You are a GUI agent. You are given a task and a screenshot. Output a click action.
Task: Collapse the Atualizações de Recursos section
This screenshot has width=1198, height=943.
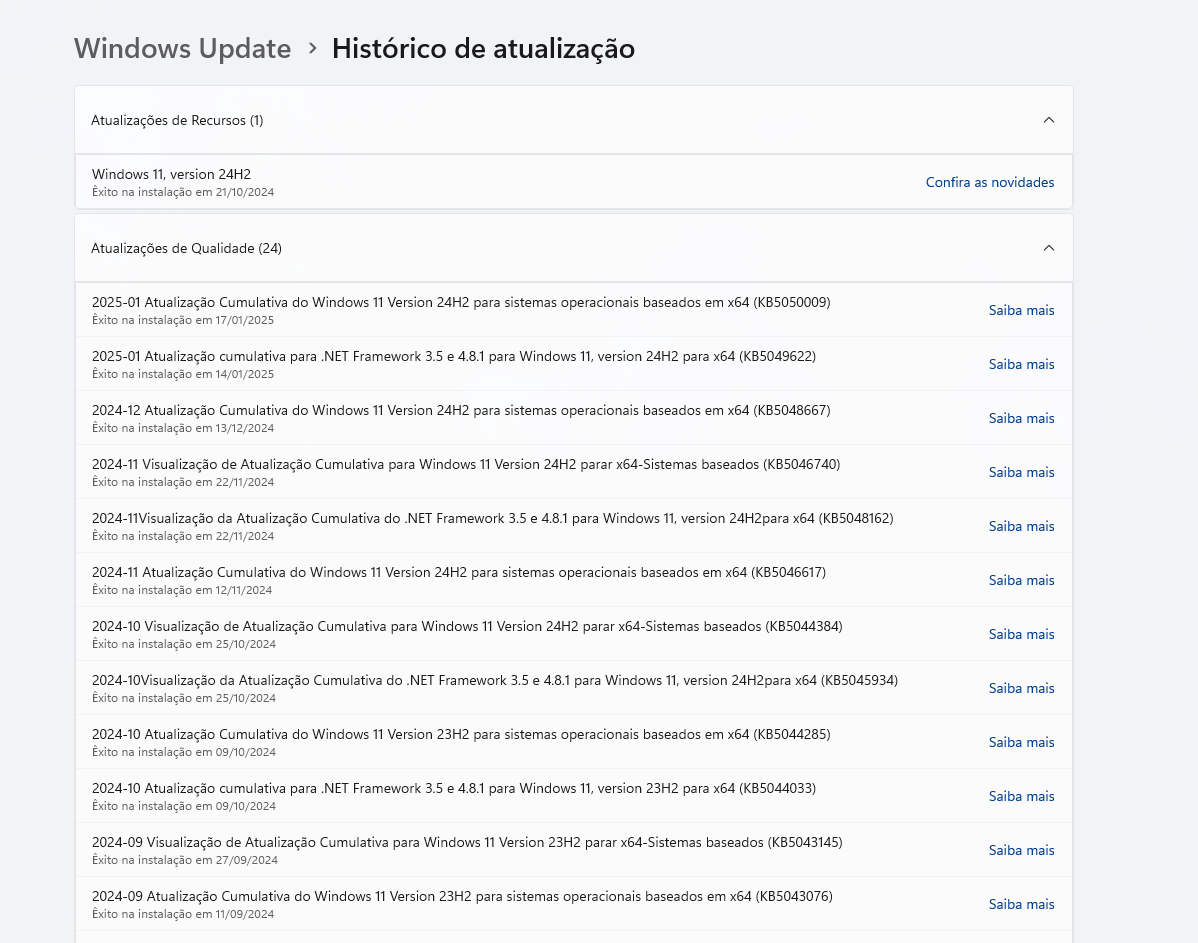click(x=1049, y=120)
